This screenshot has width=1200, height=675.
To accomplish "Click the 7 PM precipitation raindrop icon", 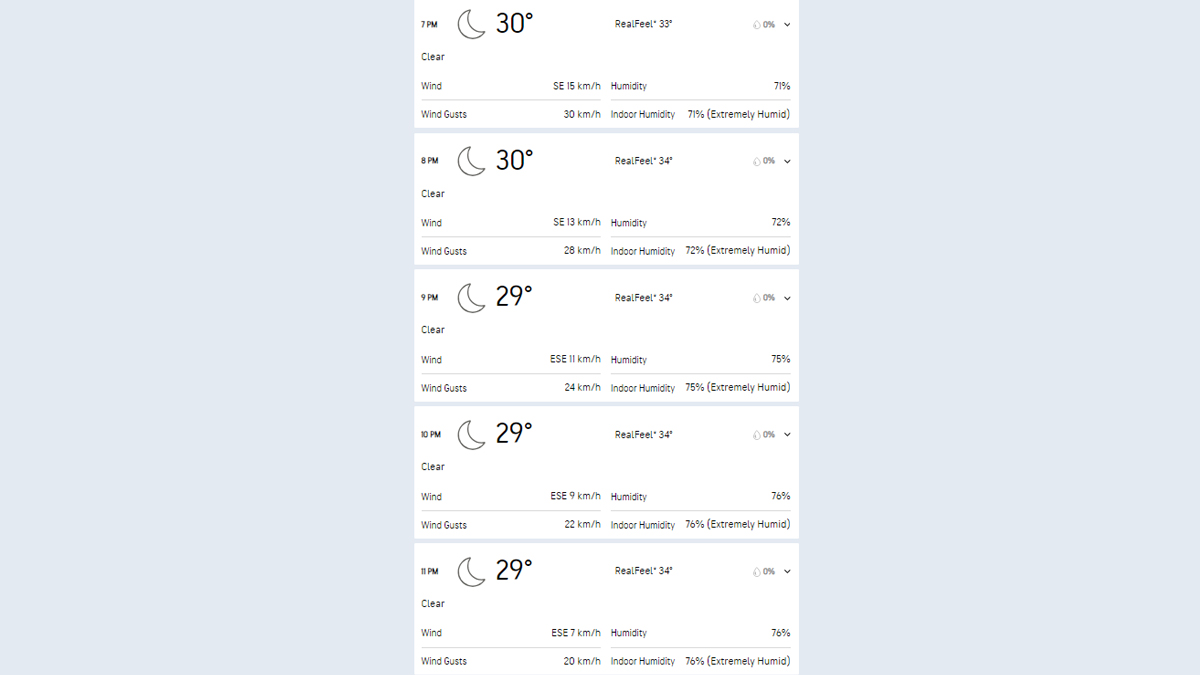I will click(757, 25).
